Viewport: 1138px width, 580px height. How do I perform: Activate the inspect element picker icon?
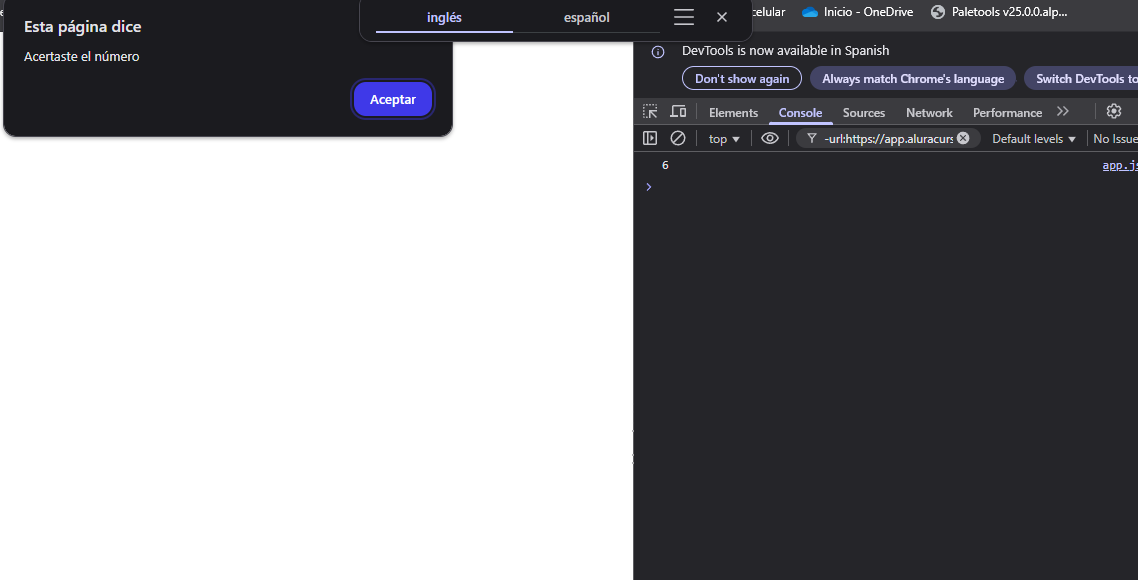pyautogui.click(x=650, y=112)
